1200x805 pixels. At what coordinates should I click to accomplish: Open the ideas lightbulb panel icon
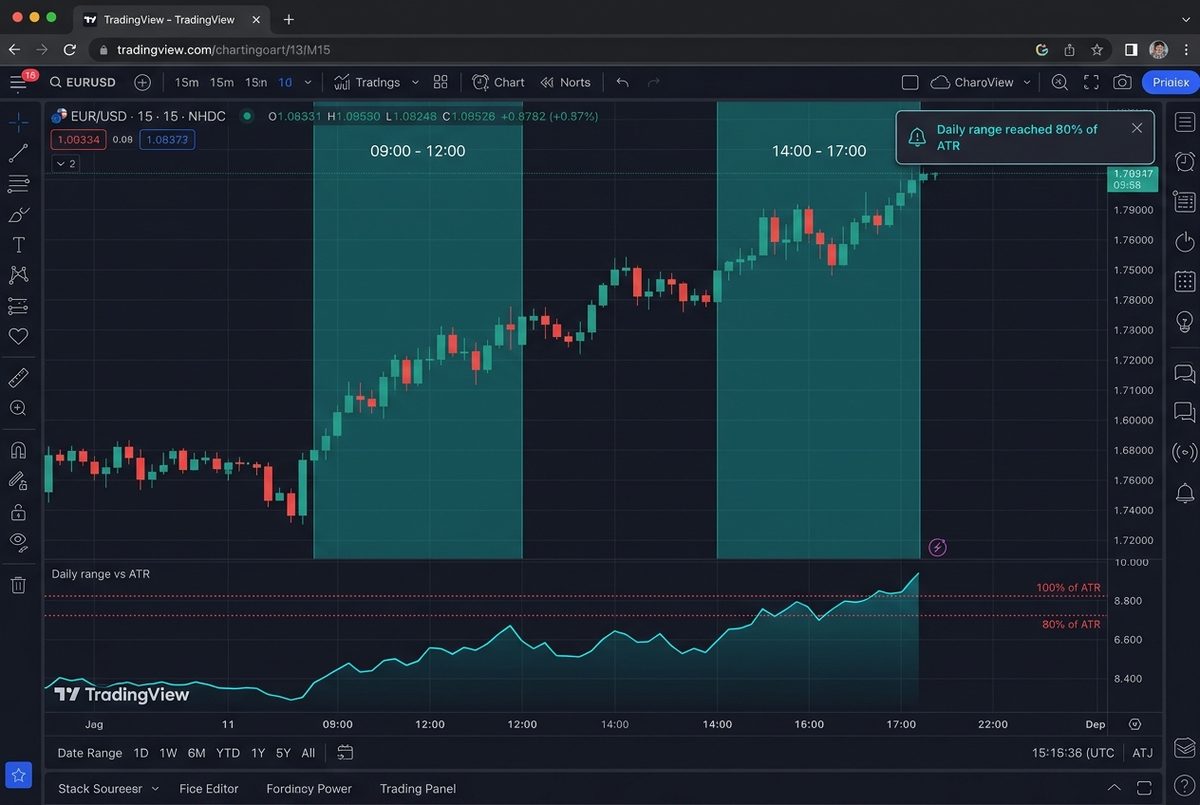(x=1185, y=322)
